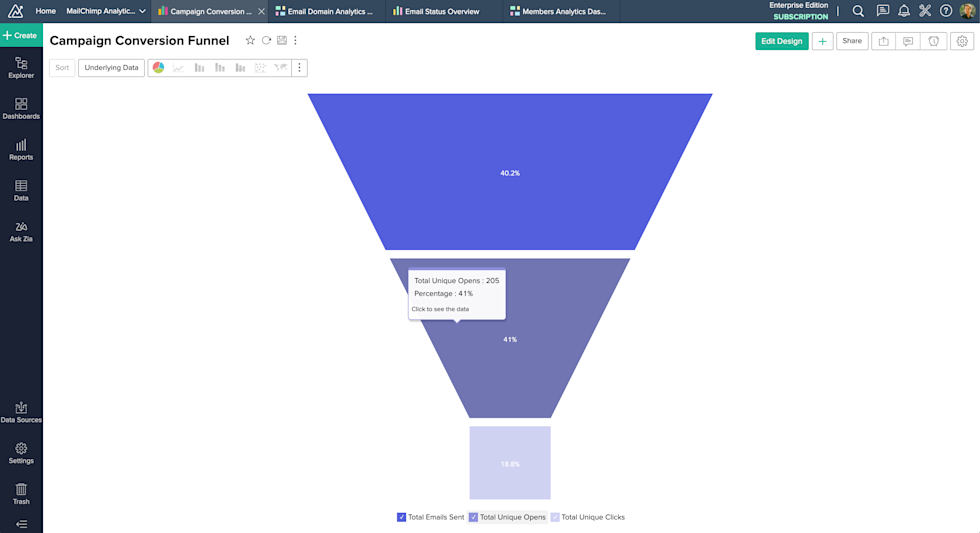Switch to map chart type
980x533 pixels.
(x=281, y=67)
